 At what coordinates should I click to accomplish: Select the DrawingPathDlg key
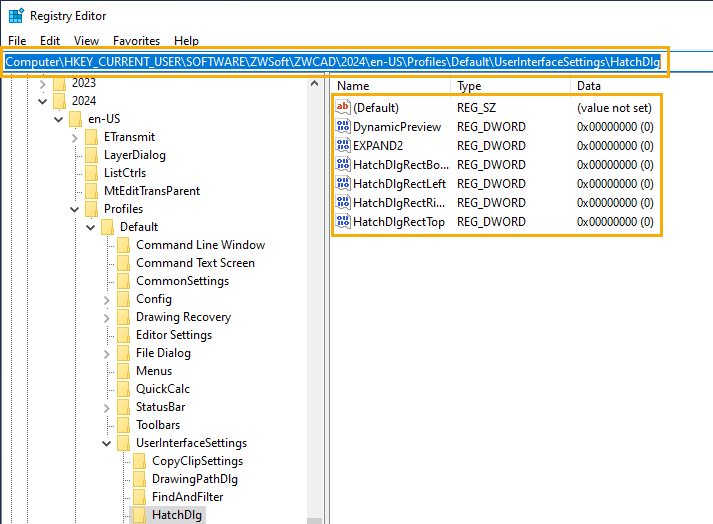(x=195, y=479)
